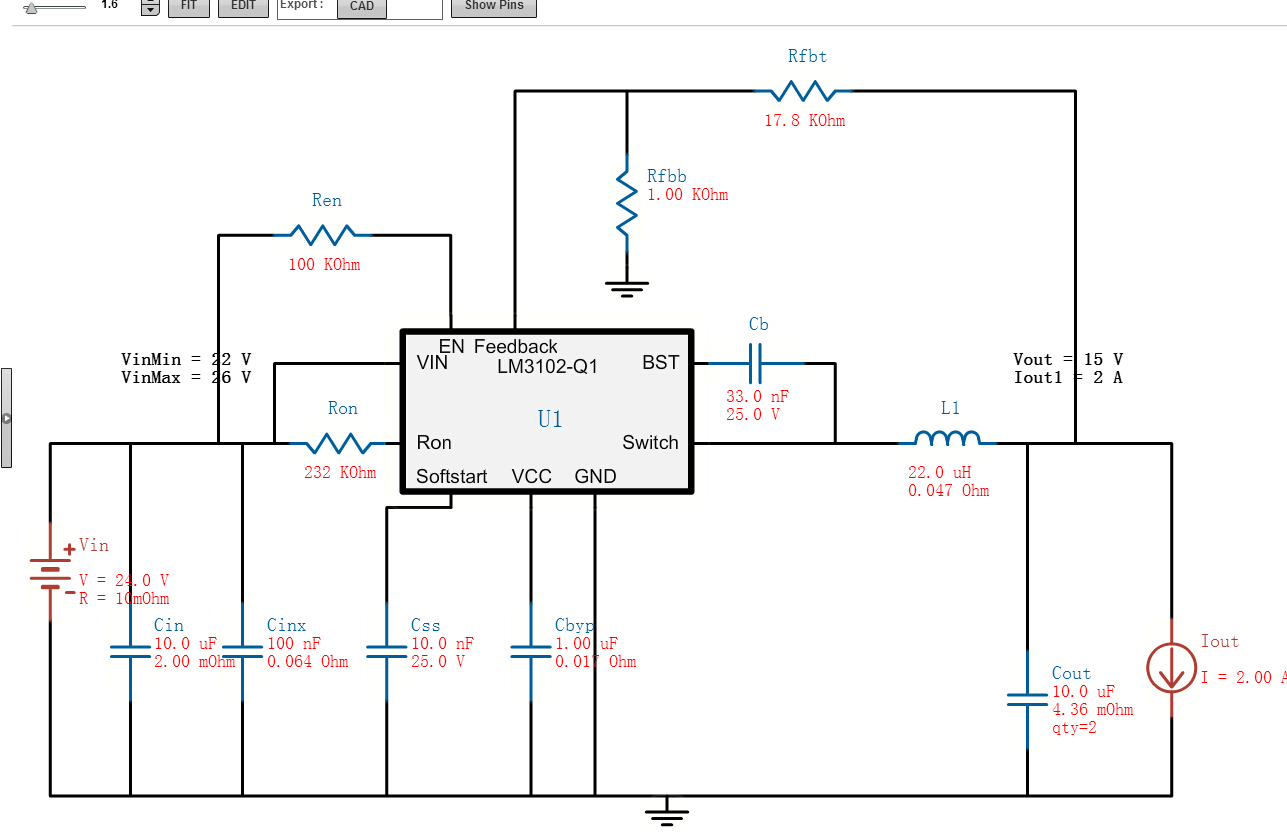The width and height of the screenshot is (1287, 836).
Task: Click the Softstart pin label on U1
Action: click(452, 476)
